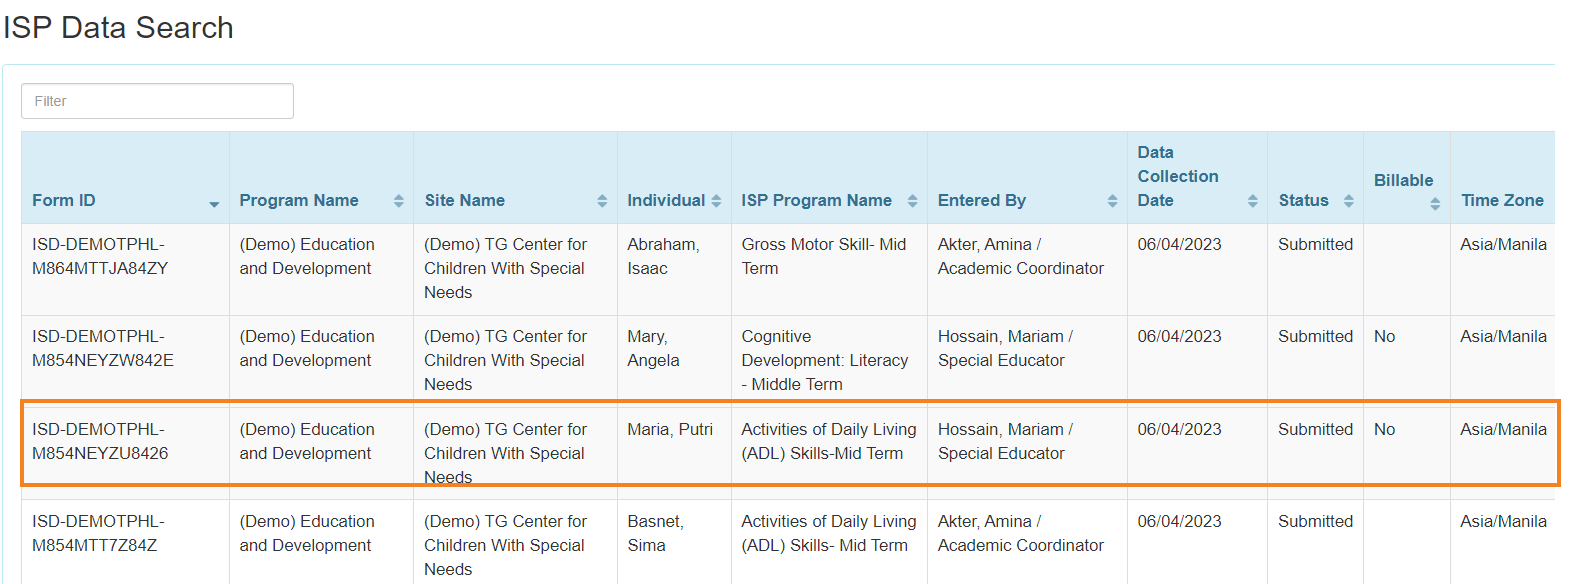Click the ISP Data Search page title
Viewport: 1575px width, 584px height.
tap(119, 27)
